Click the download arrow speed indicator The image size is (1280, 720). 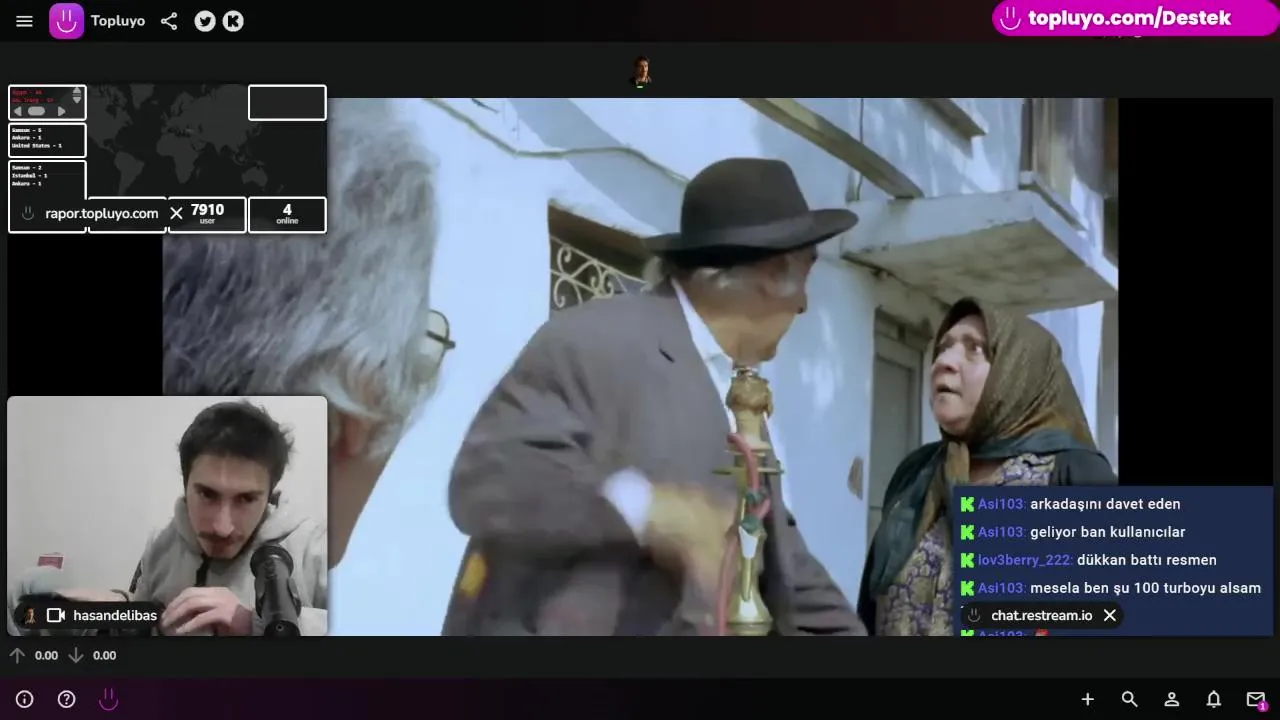click(x=76, y=655)
